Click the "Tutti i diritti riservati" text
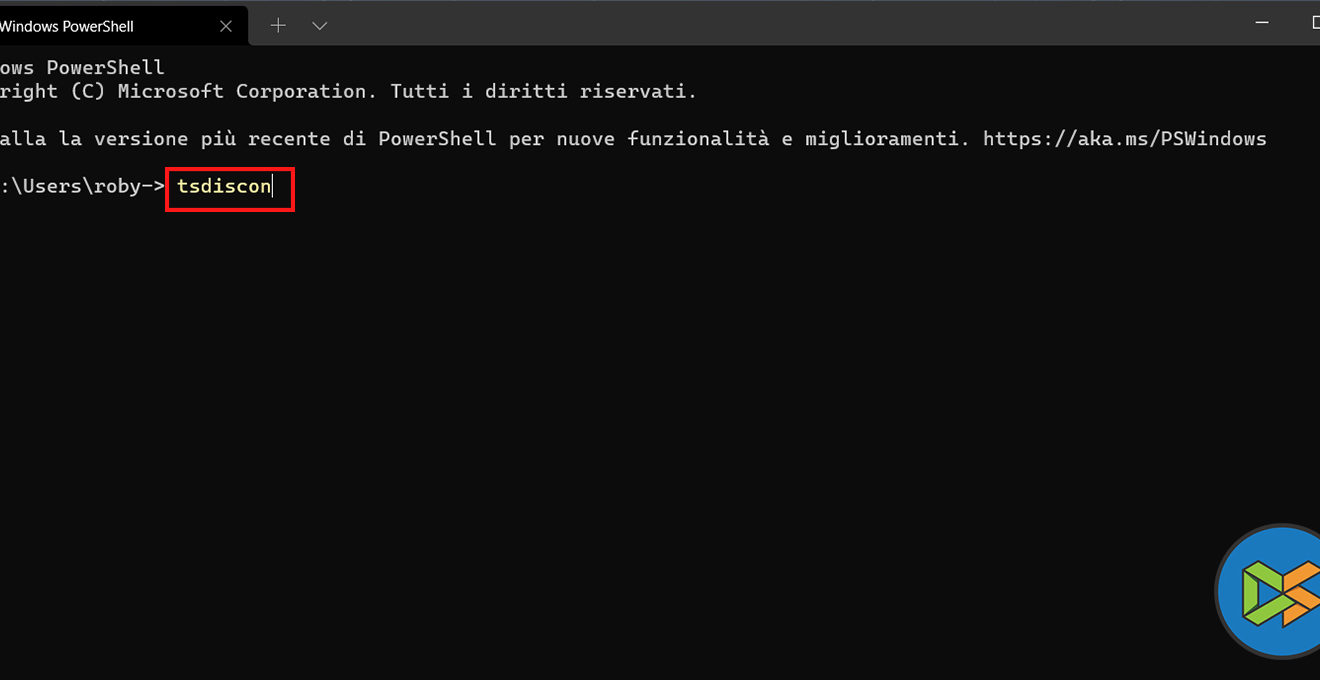Viewport: 1320px width, 680px height. click(543, 91)
